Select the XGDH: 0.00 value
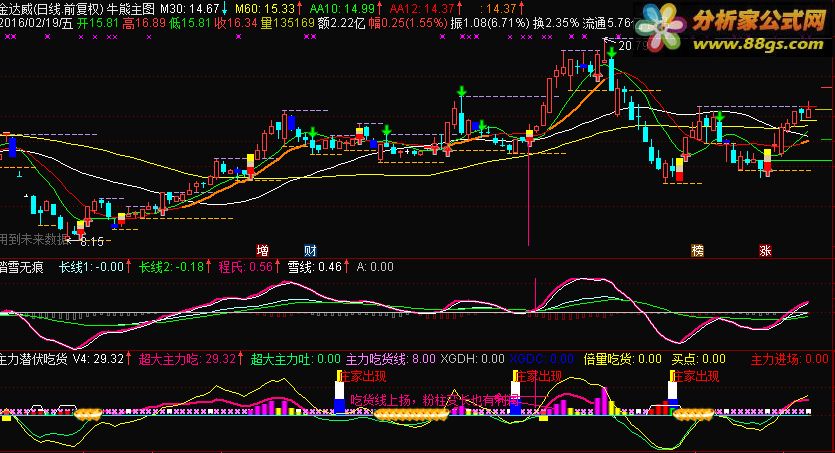The image size is (835, 453). point(472,359)
